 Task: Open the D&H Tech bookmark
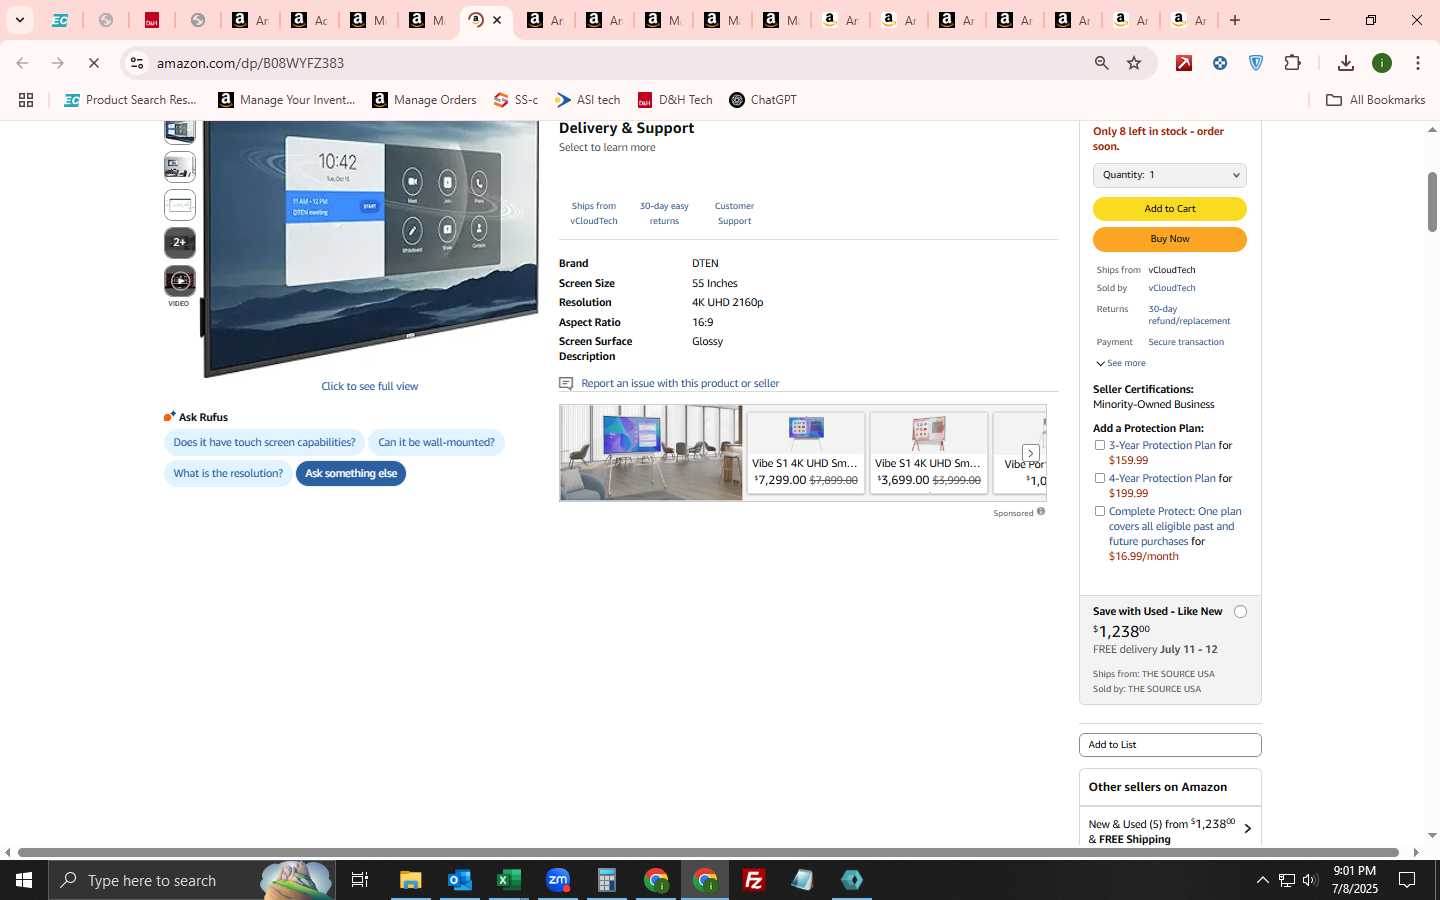[675, 100]
